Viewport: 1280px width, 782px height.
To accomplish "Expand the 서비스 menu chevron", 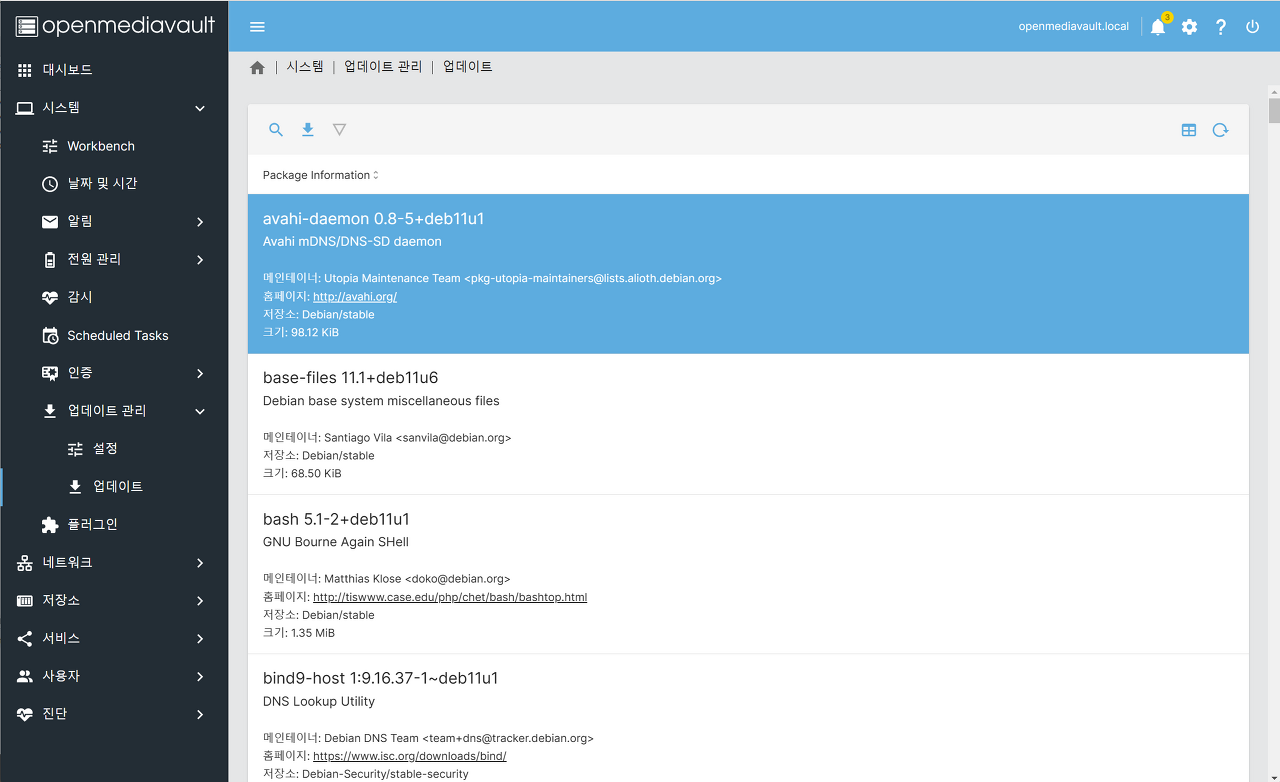I will coord(200,638).
